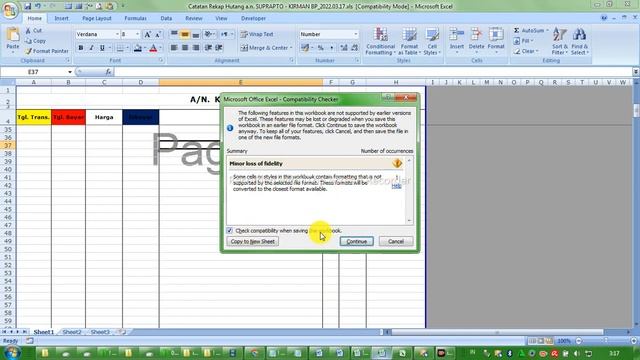
Task: Open the Help link in dialog
Action: pyautogui.click(x=396, y=186)
